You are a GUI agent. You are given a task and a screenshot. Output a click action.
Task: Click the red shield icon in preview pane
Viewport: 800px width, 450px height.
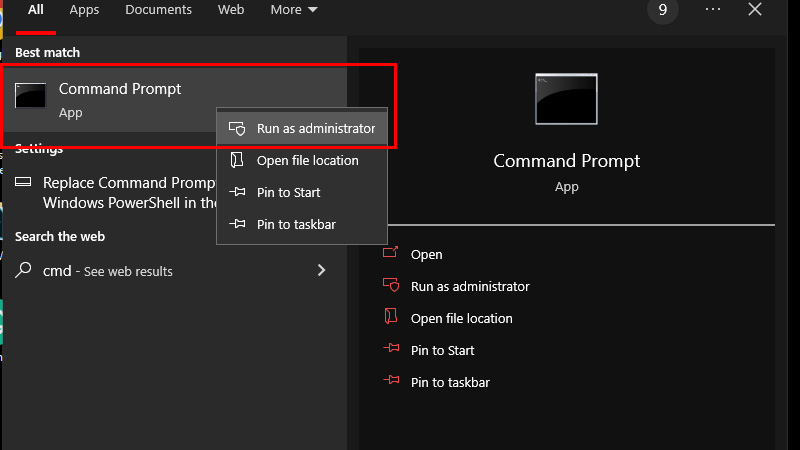(x=391, y=285)
